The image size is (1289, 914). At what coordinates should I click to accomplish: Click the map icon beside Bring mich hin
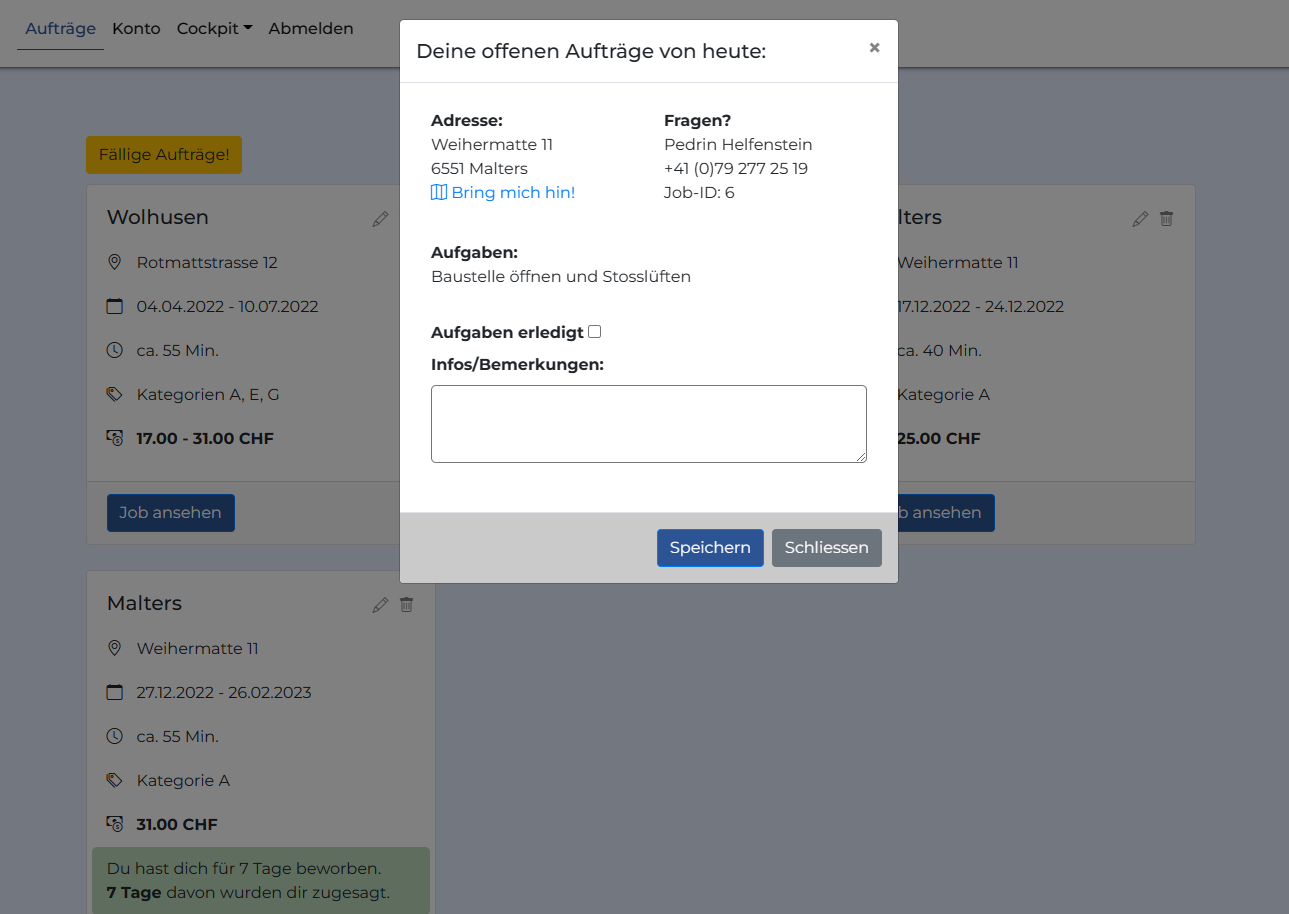click(439, 193)
